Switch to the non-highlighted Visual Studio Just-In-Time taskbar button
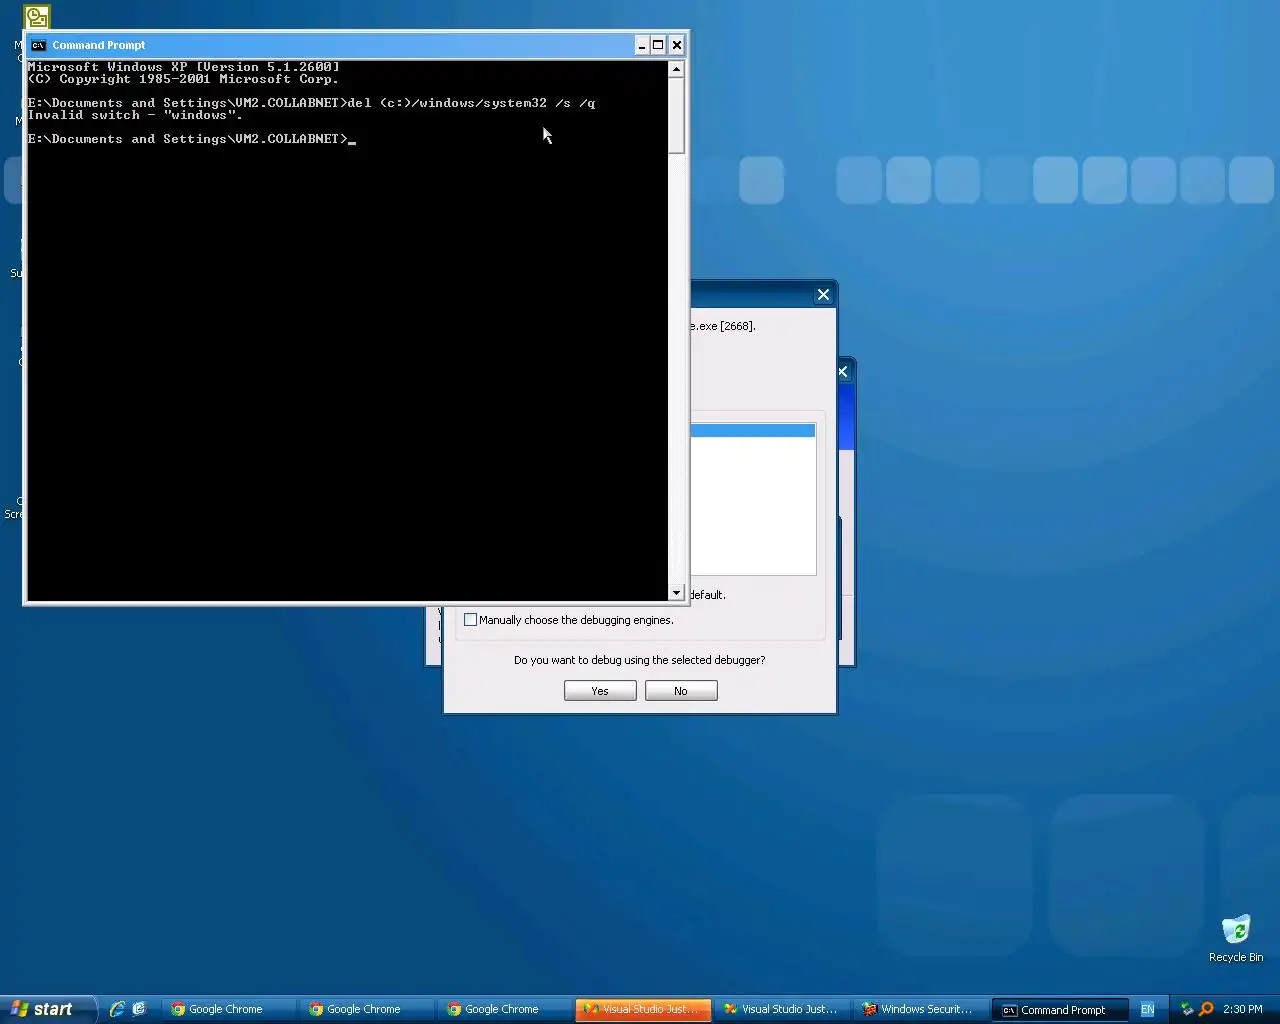1280x1024 pixels. [x=782, y=1009]
